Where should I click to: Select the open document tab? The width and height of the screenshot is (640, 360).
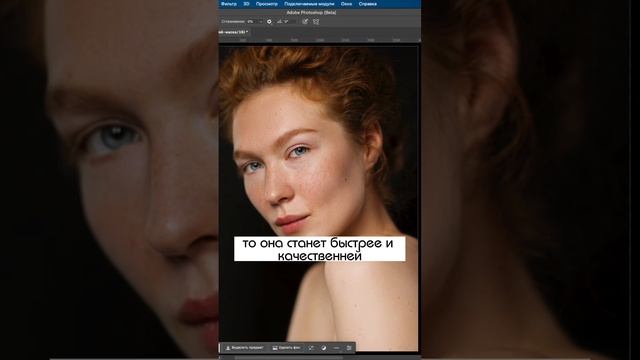coord(233,32)
